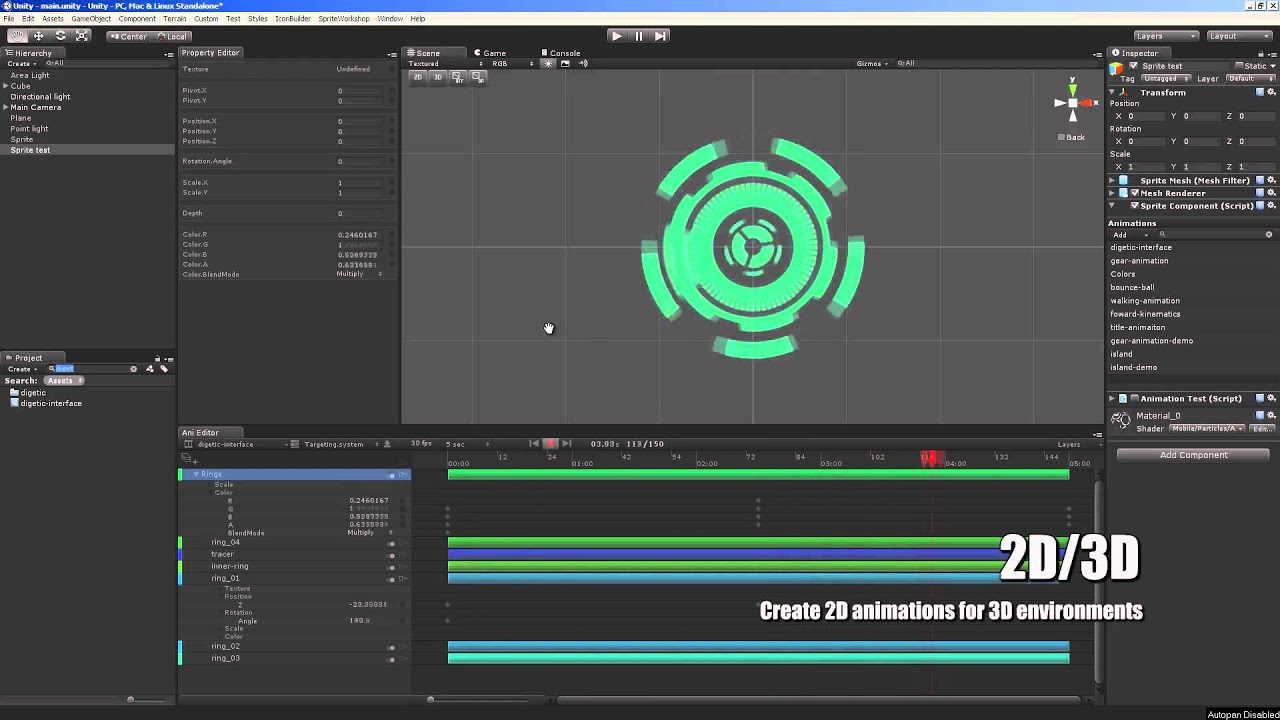This screenshot has width=1280, height=720.
Task: Toggle the Static checkbox for Sprite test
Action: click(1238, 65)
